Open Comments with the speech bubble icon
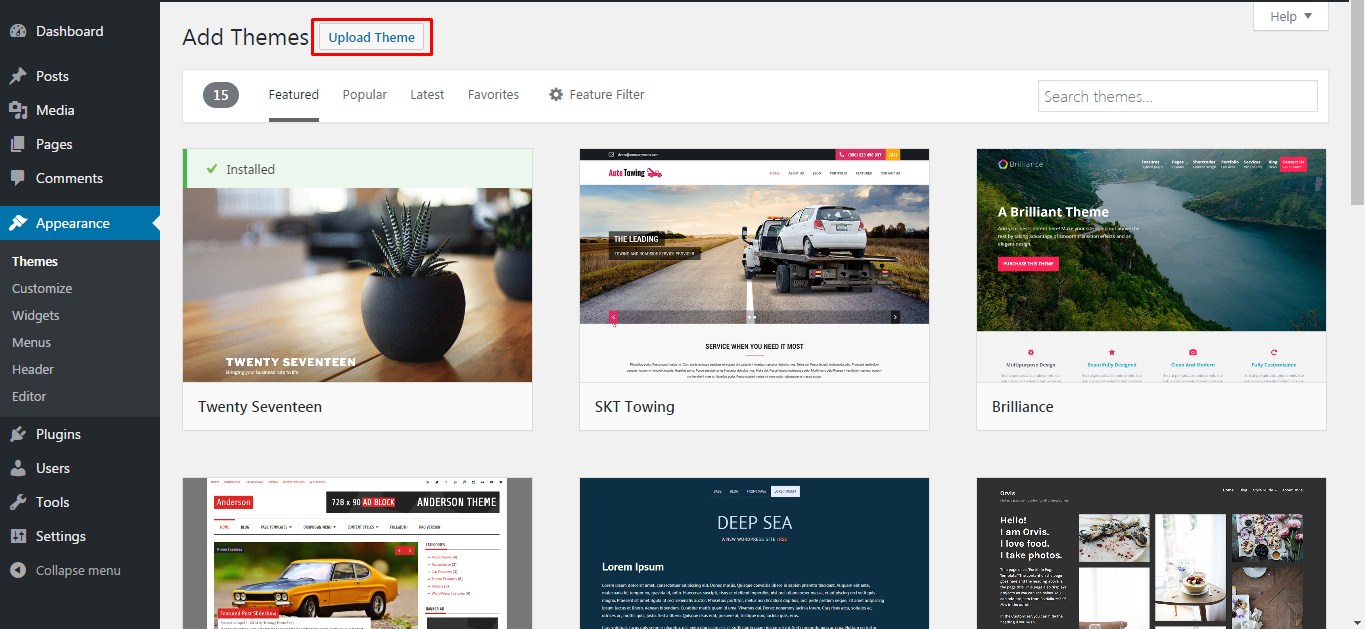 pos(21,178)
